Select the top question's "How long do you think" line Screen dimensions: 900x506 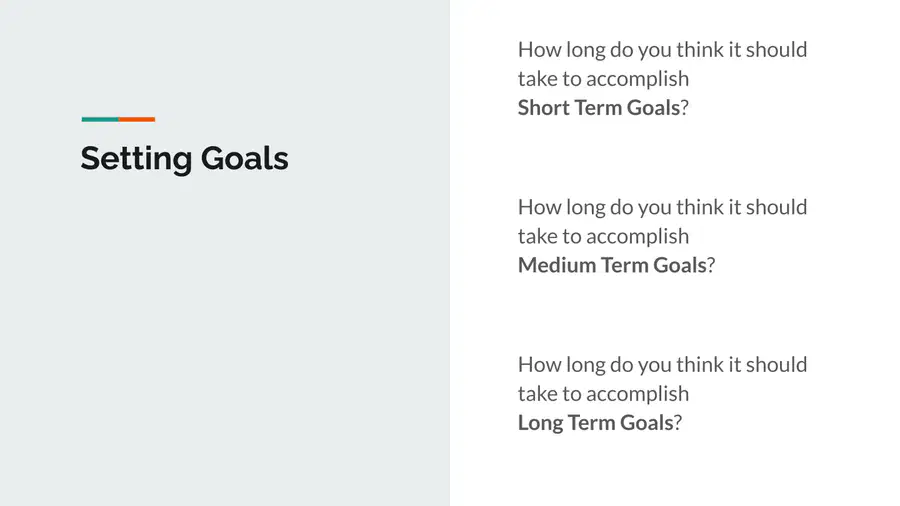coord(662,50)
